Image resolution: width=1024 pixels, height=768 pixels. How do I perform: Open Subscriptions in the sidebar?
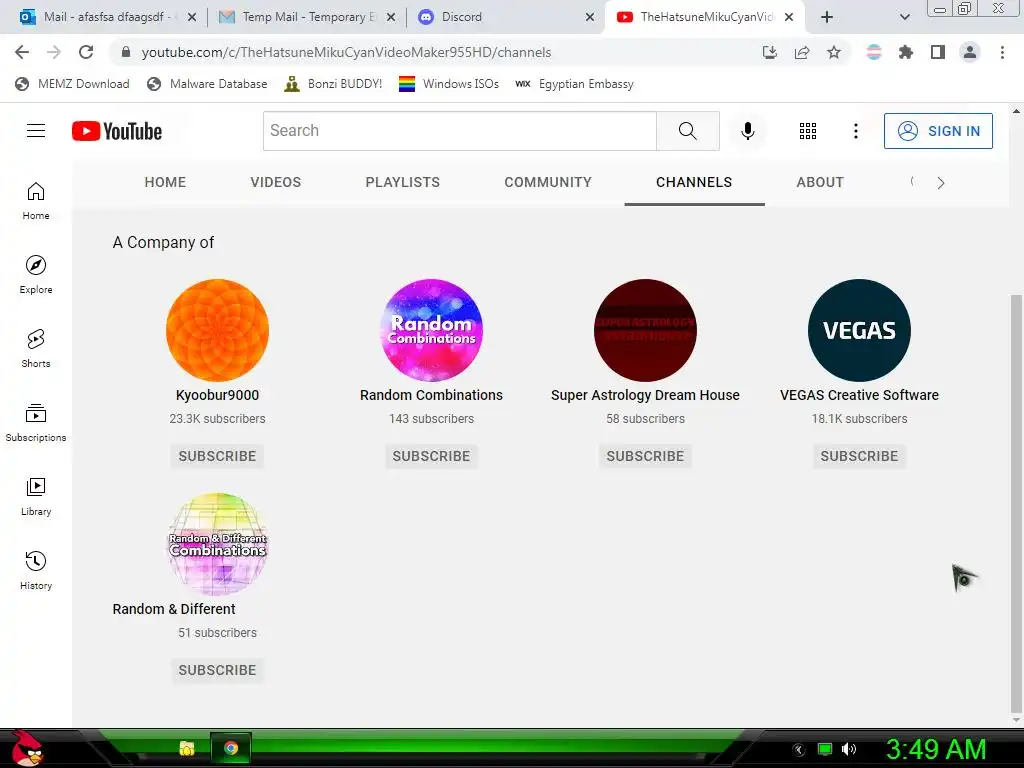(36, 423)
